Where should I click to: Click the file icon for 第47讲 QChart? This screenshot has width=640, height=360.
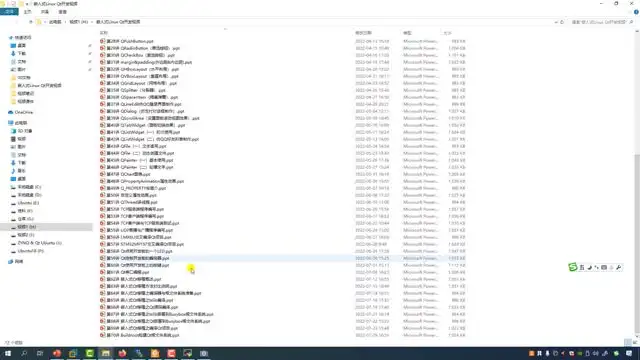[102, 174]
